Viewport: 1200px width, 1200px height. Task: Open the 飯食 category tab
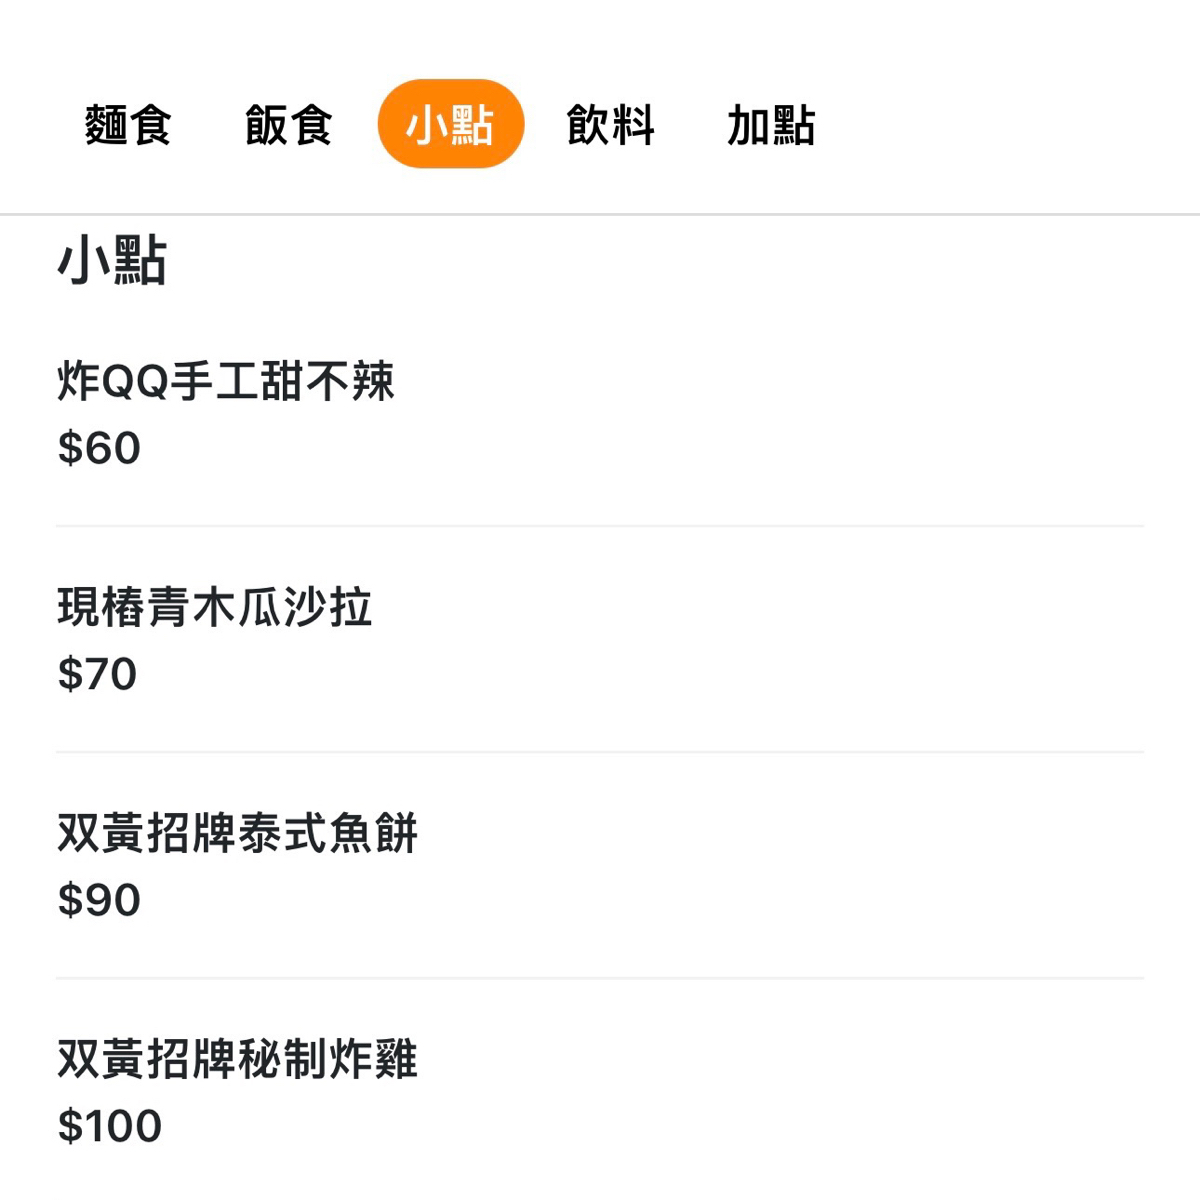tap(288, 125)
